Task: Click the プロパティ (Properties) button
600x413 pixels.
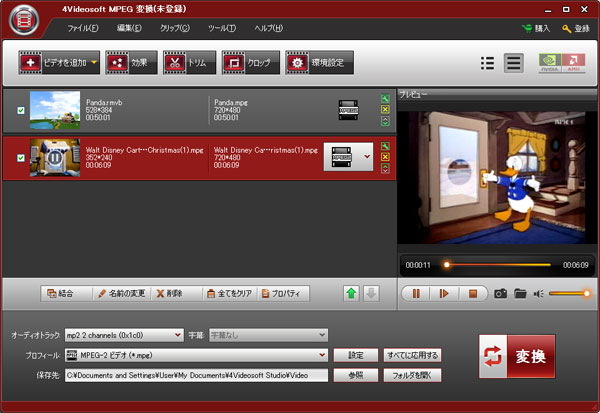Action: click(284, 294)
